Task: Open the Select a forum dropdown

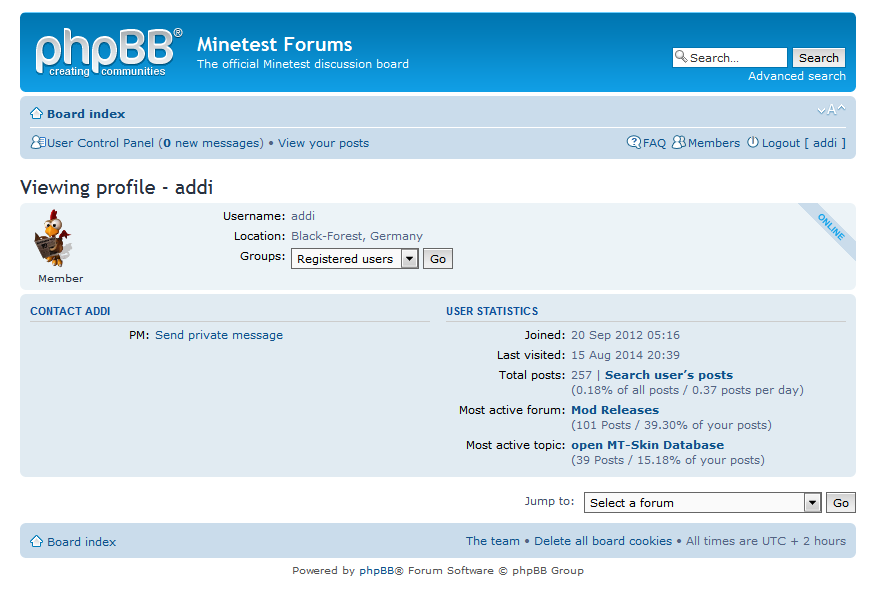Action: click(x=813, y=503)
